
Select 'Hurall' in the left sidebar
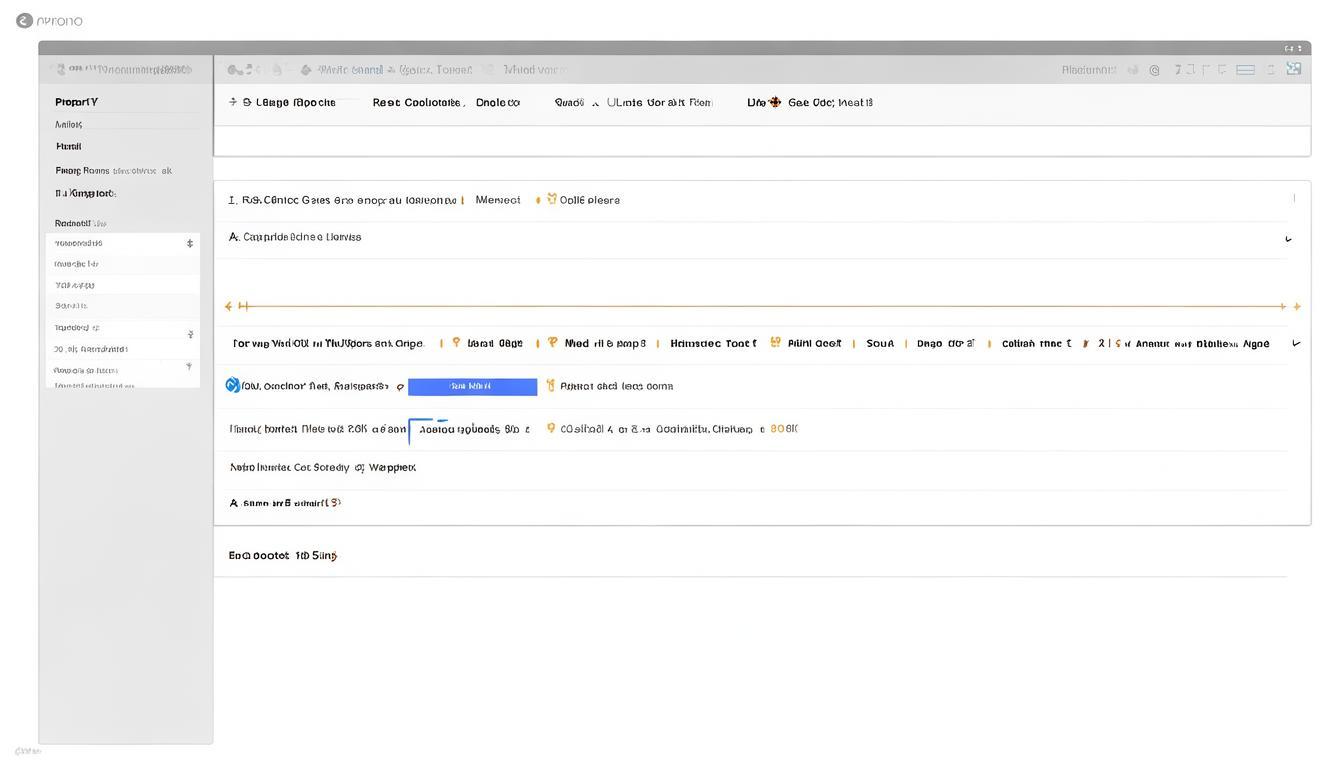click(x=69, y=146)
